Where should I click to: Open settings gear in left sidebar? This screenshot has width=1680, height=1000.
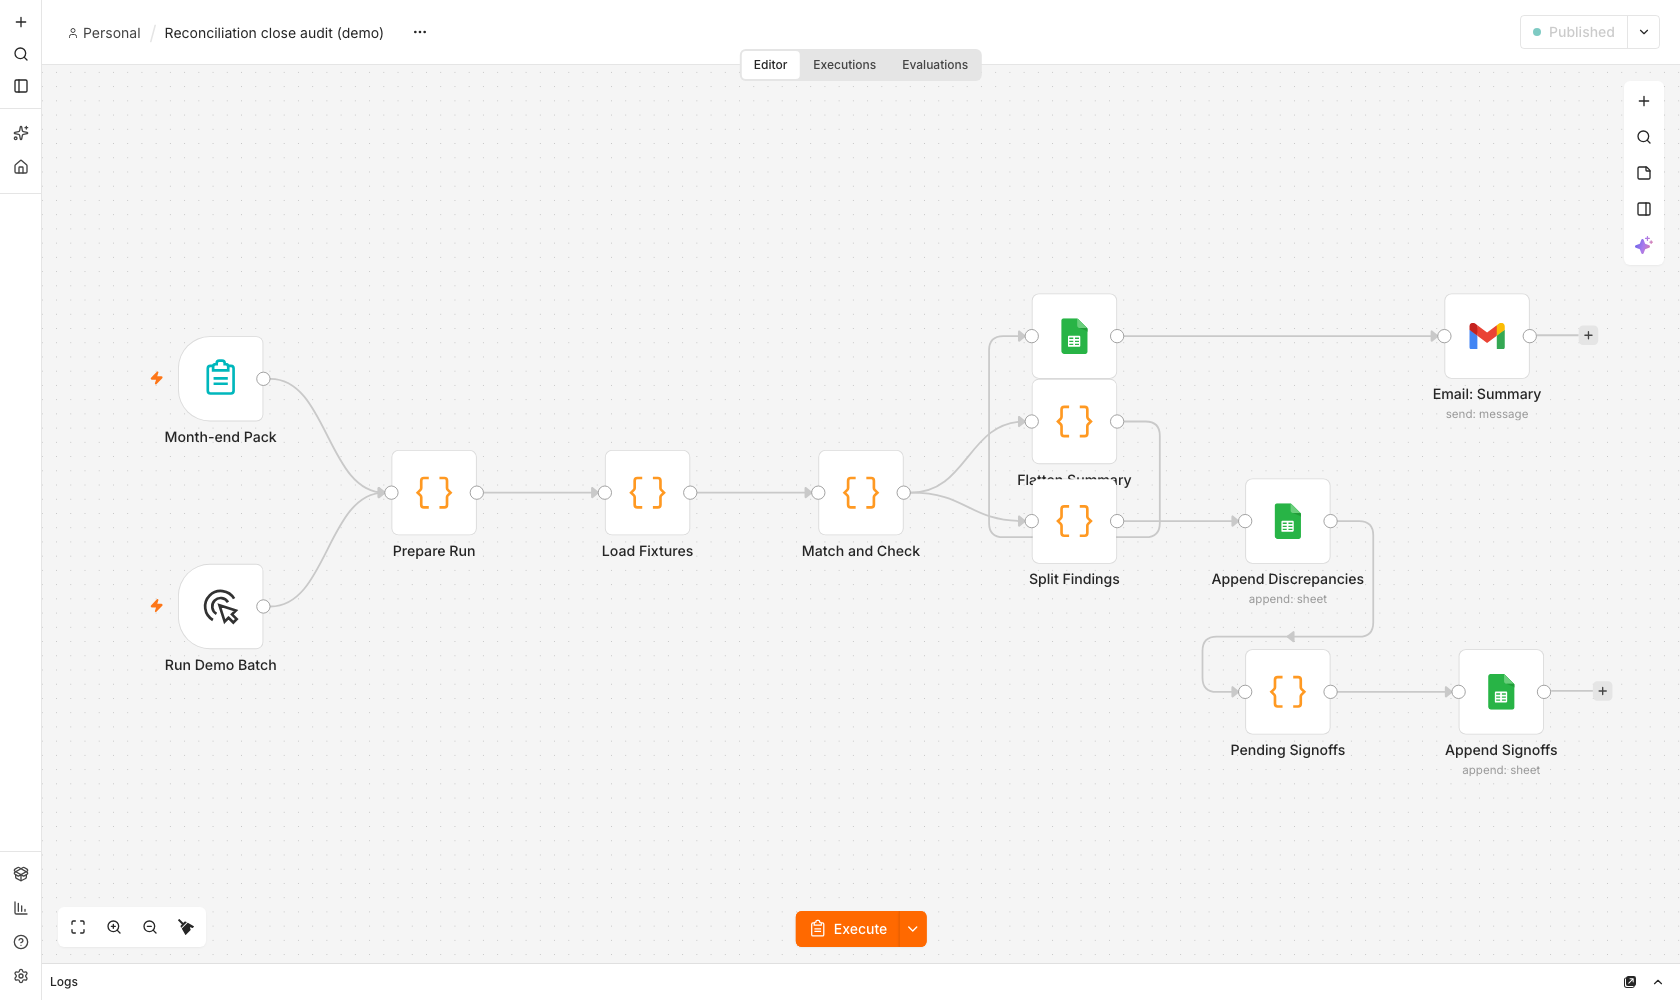(21, 976)
